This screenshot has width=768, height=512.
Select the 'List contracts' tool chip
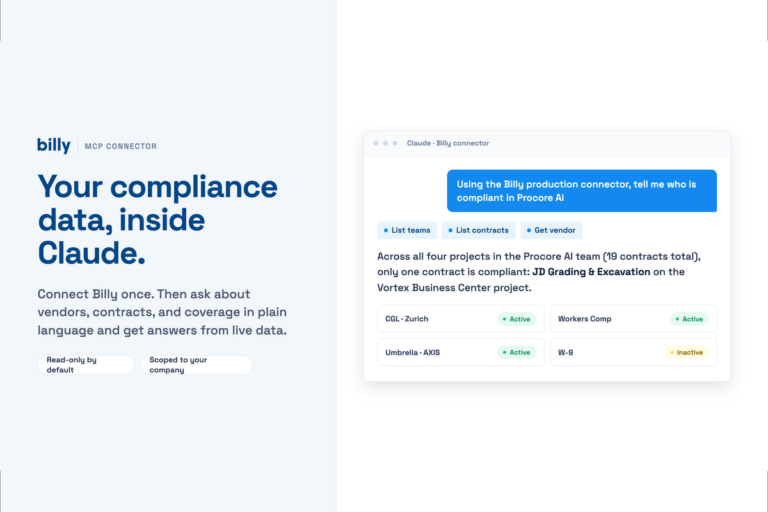478,230
